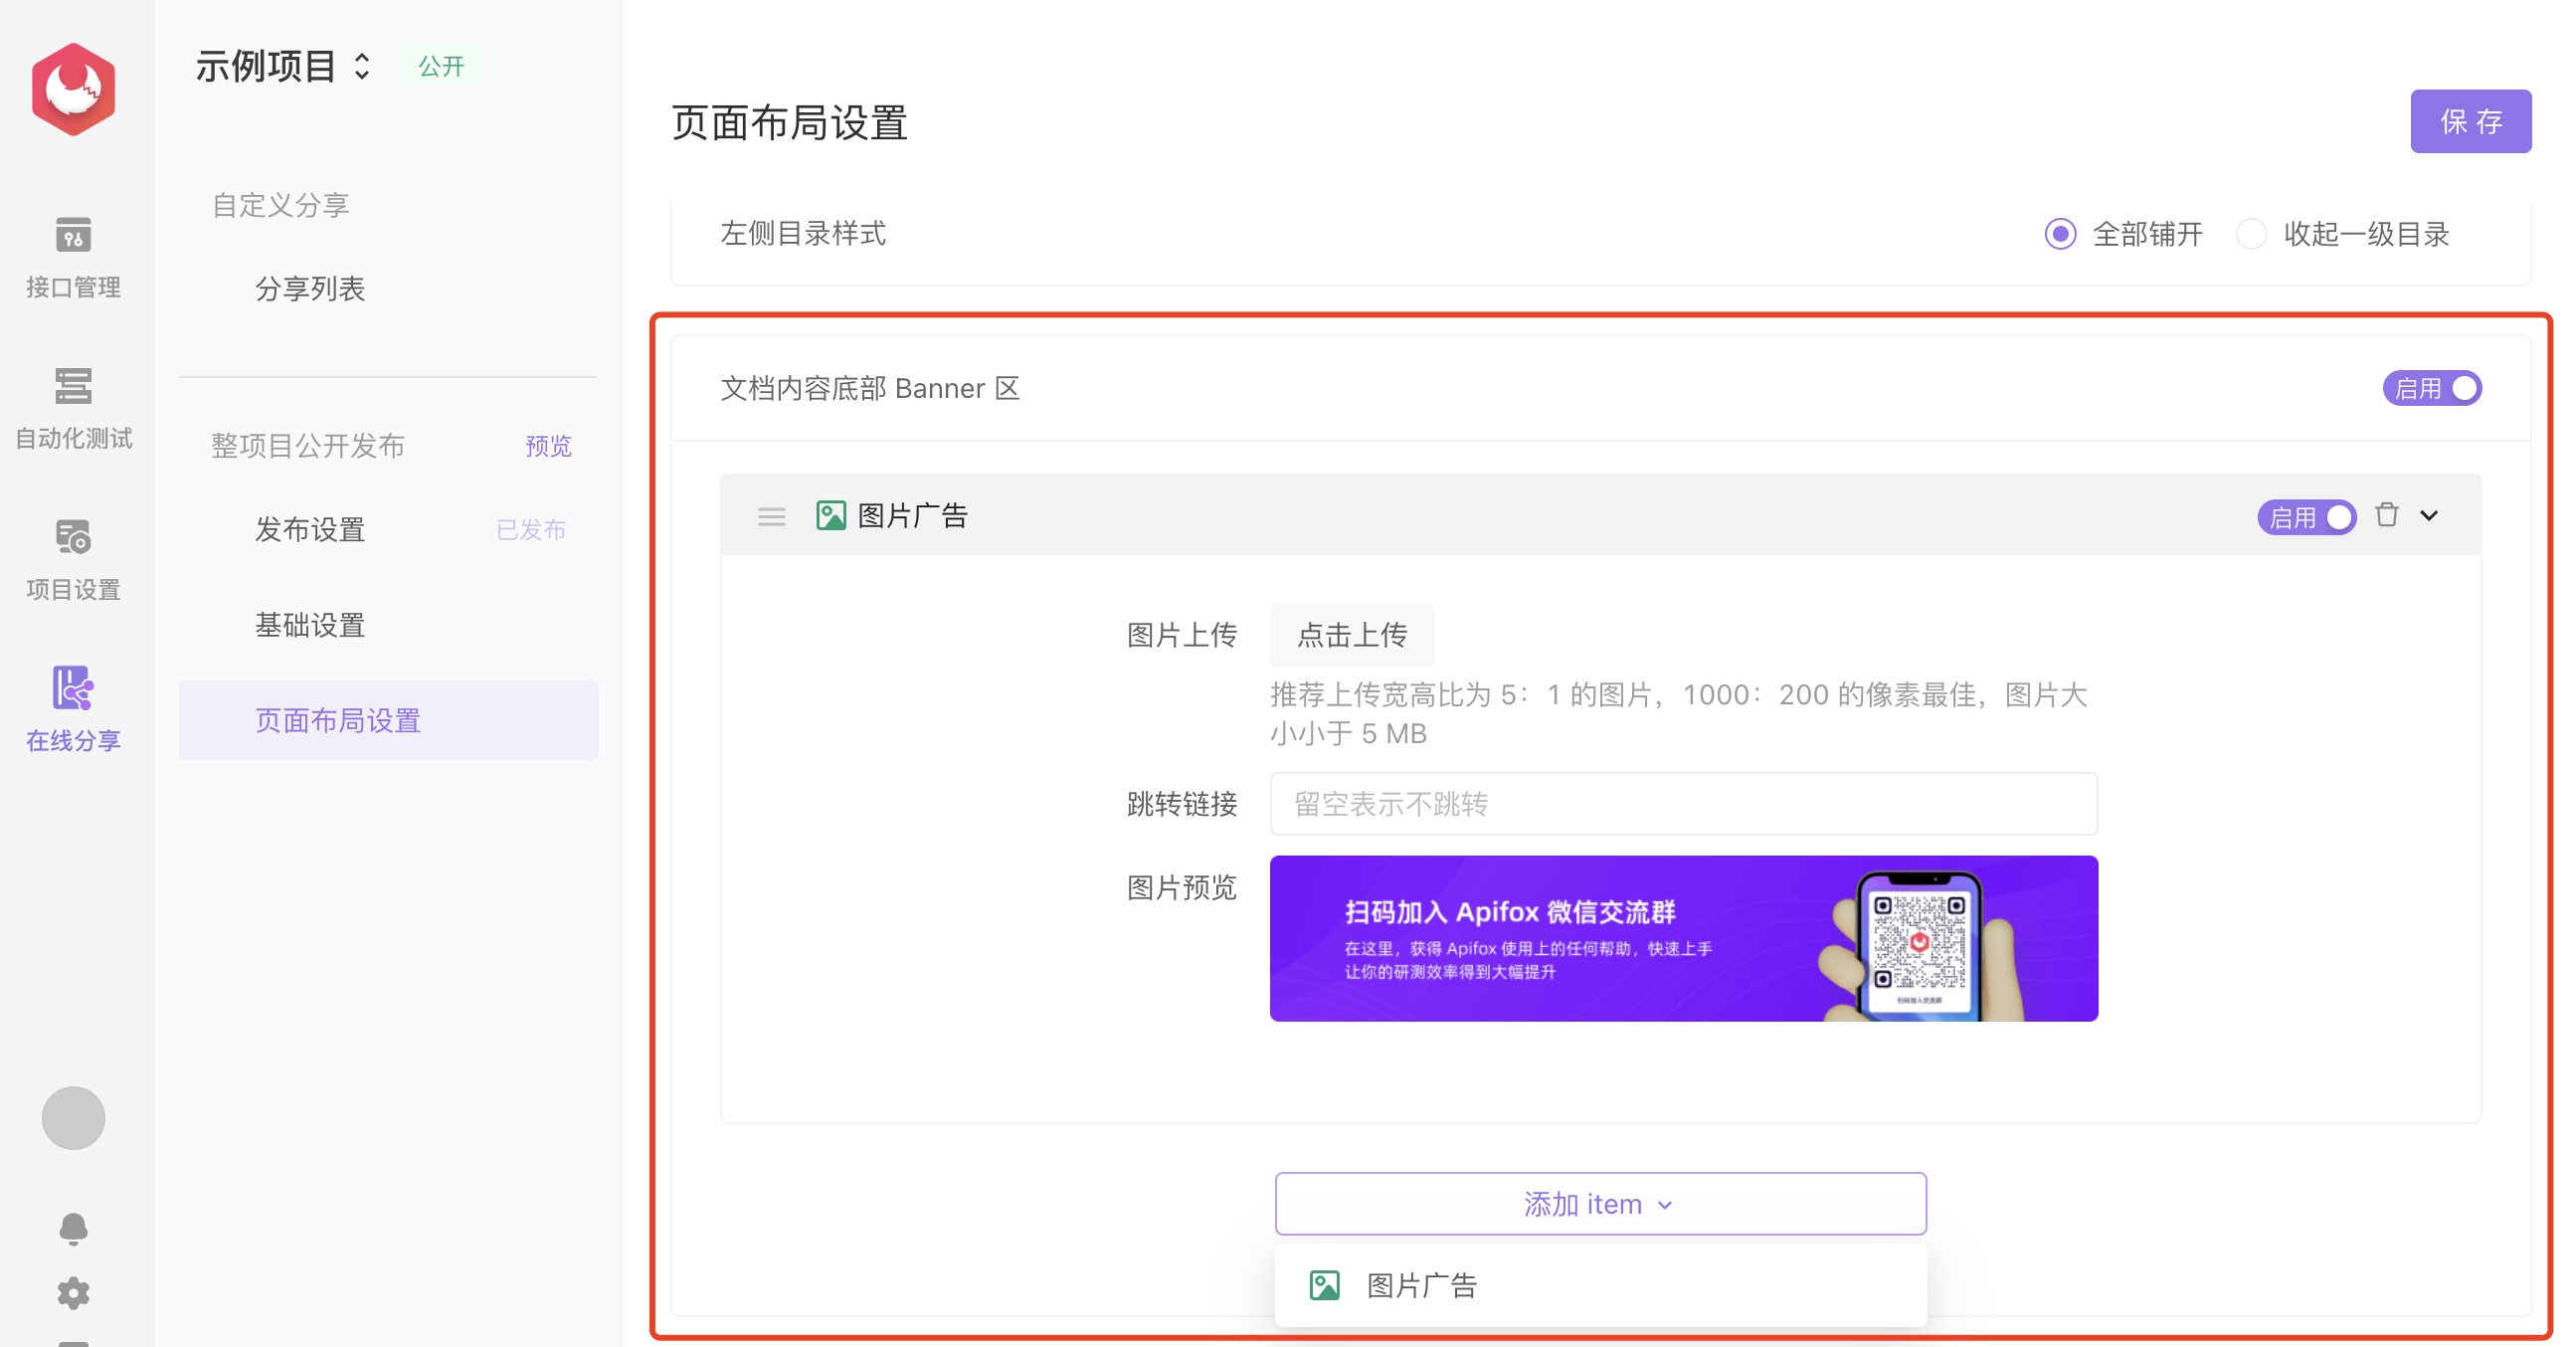This screenshot has height=1347, width=2576.
Task: Click the 预览 link next to 整项目公开发布
Action: point(547,446)
